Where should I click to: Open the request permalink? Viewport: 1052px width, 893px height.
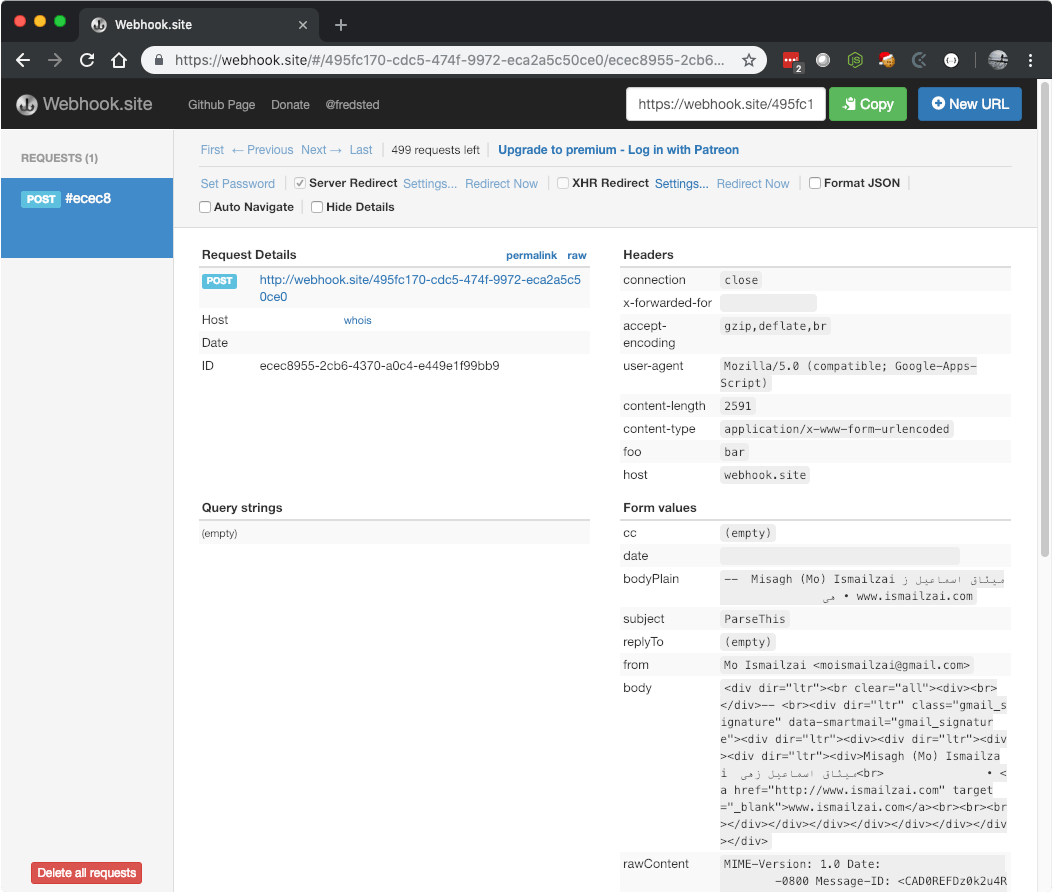[x=531, y=256]
